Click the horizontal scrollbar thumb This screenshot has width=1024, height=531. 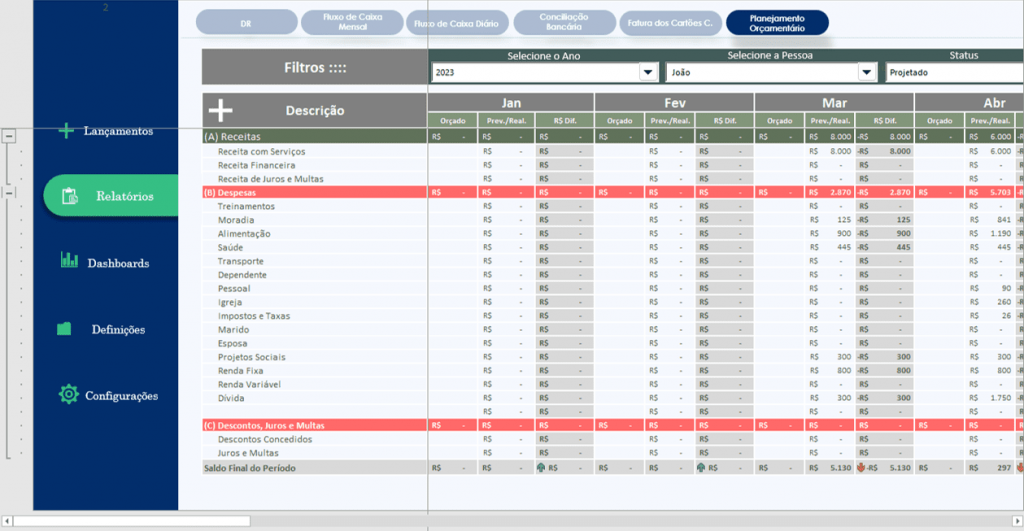(132, 521)
